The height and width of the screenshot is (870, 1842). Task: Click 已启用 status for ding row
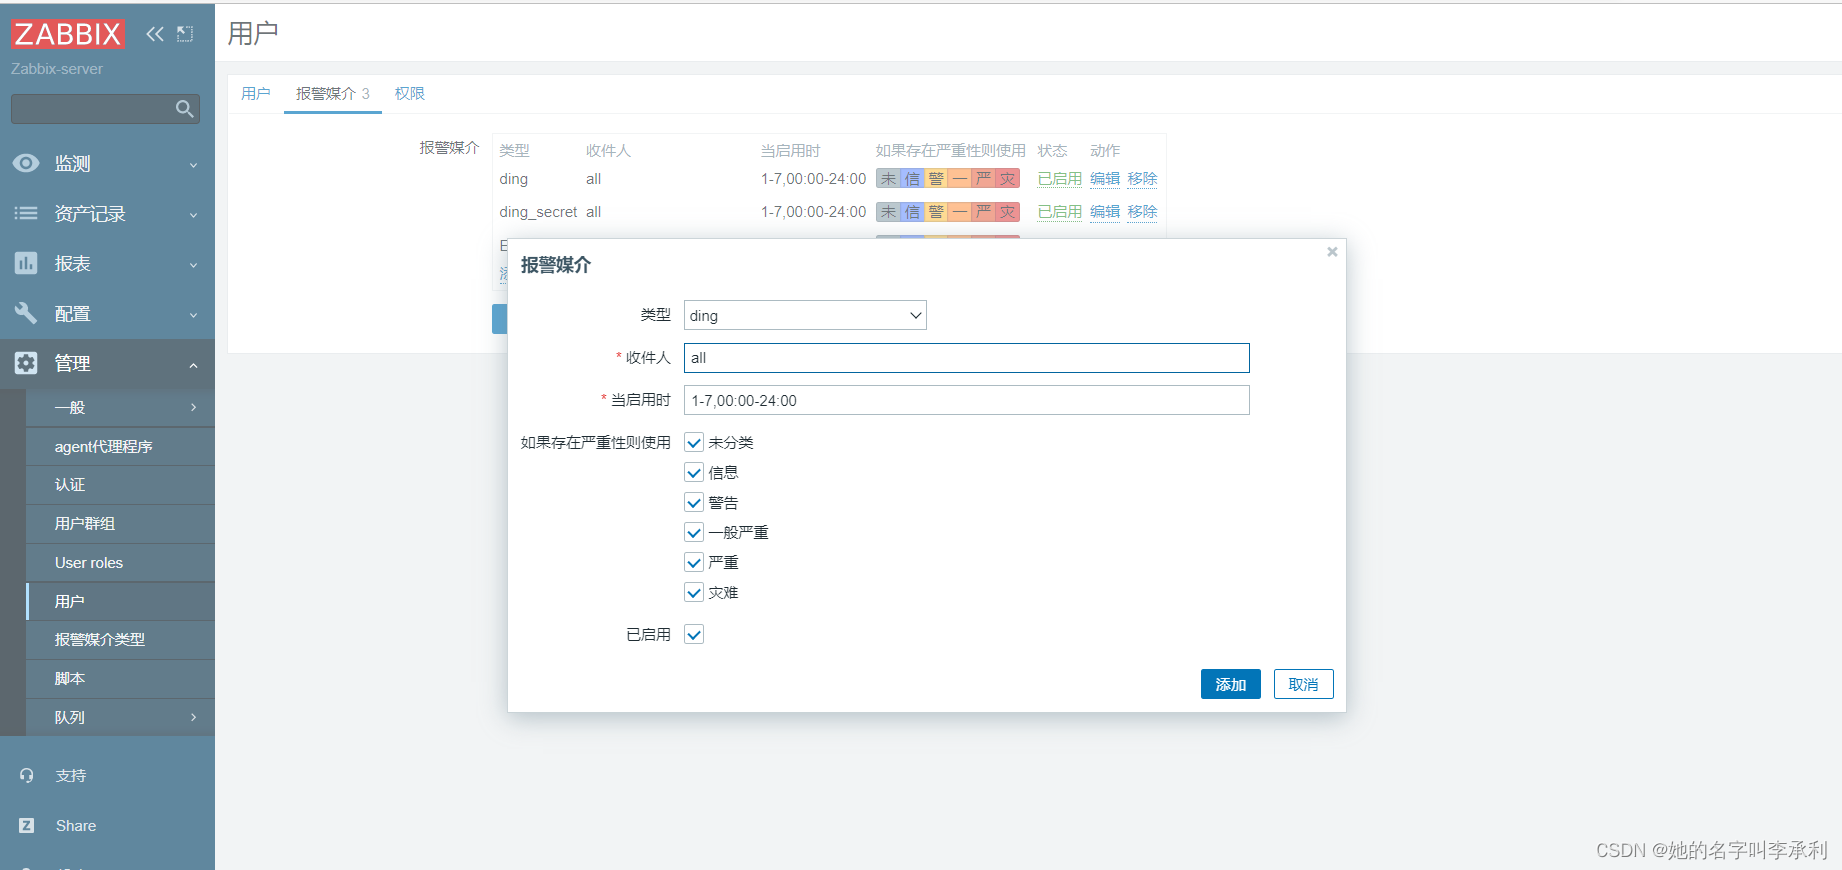[1060, 179]
